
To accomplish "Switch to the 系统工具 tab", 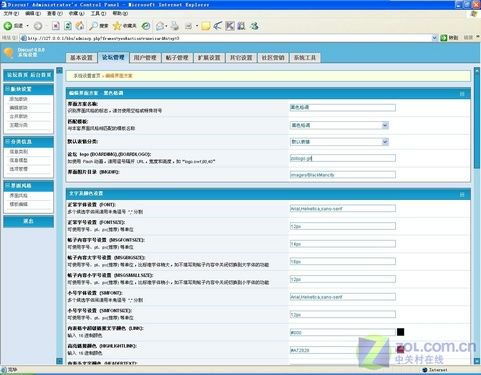I will 305,58.
